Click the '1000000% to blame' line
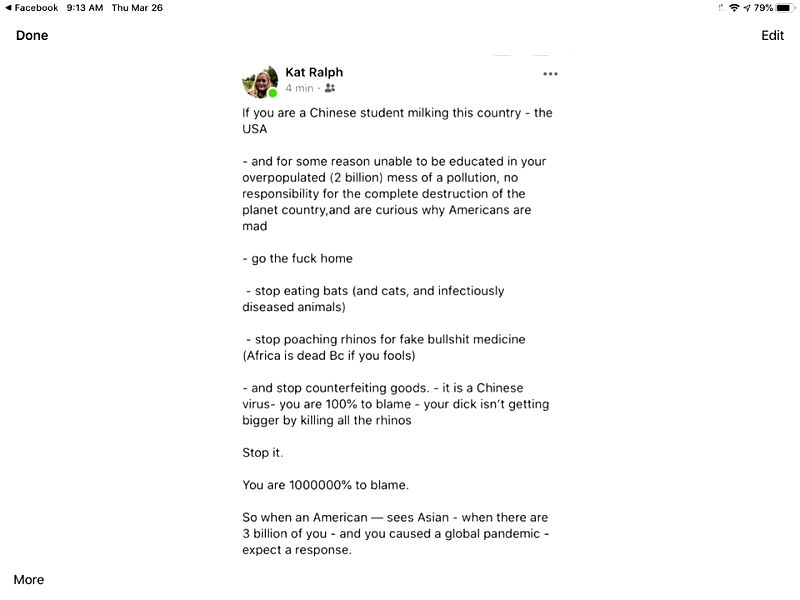Screen dimensions: 800x600 326,485
